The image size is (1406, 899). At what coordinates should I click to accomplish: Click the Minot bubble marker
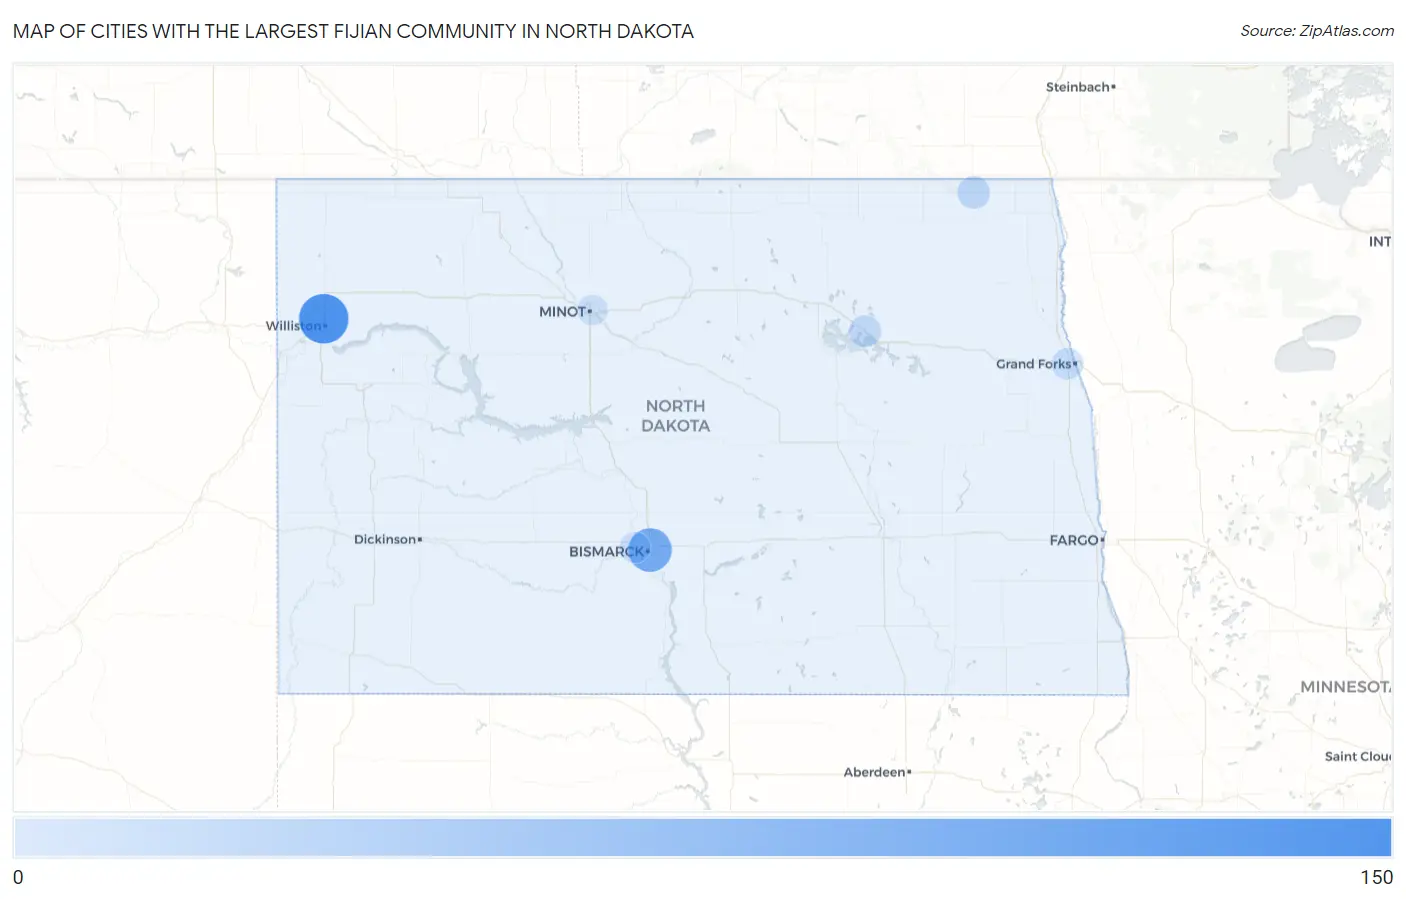point(592,310)
